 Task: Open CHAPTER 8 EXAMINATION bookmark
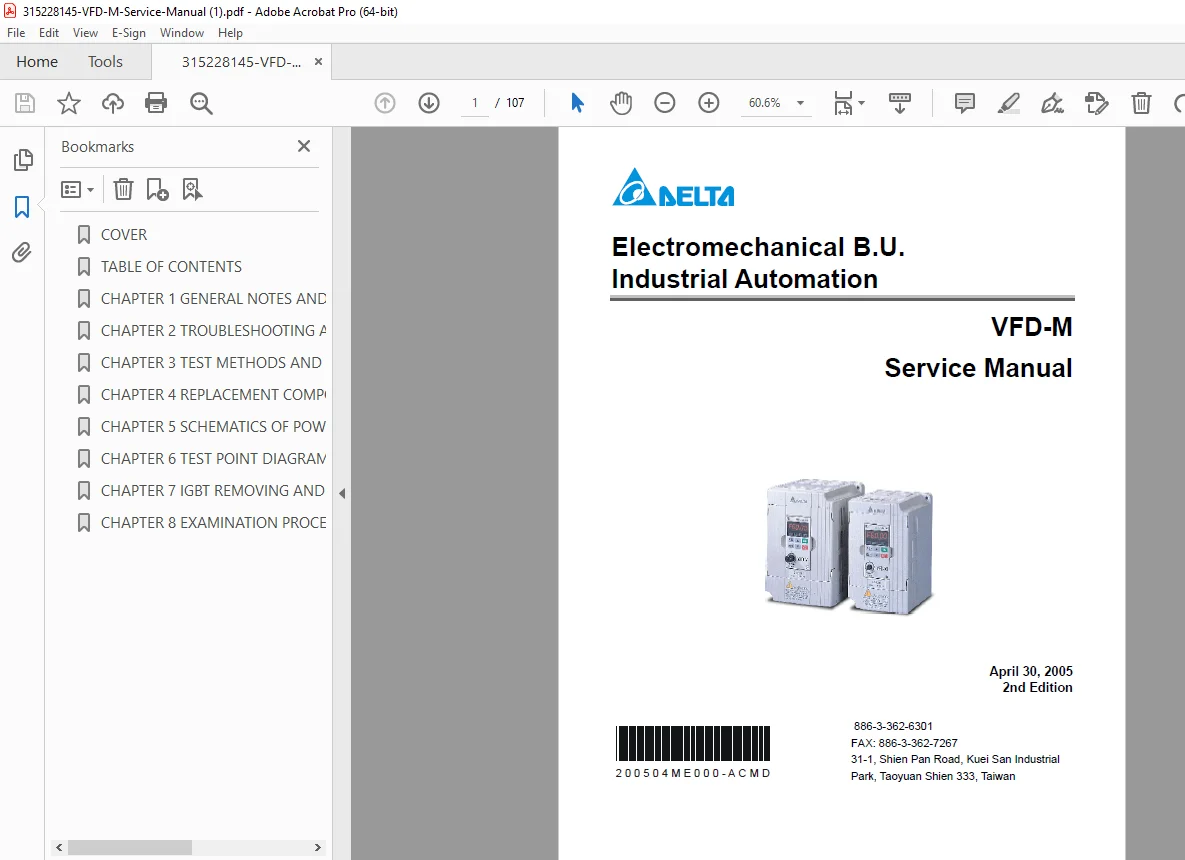[213, 522]
